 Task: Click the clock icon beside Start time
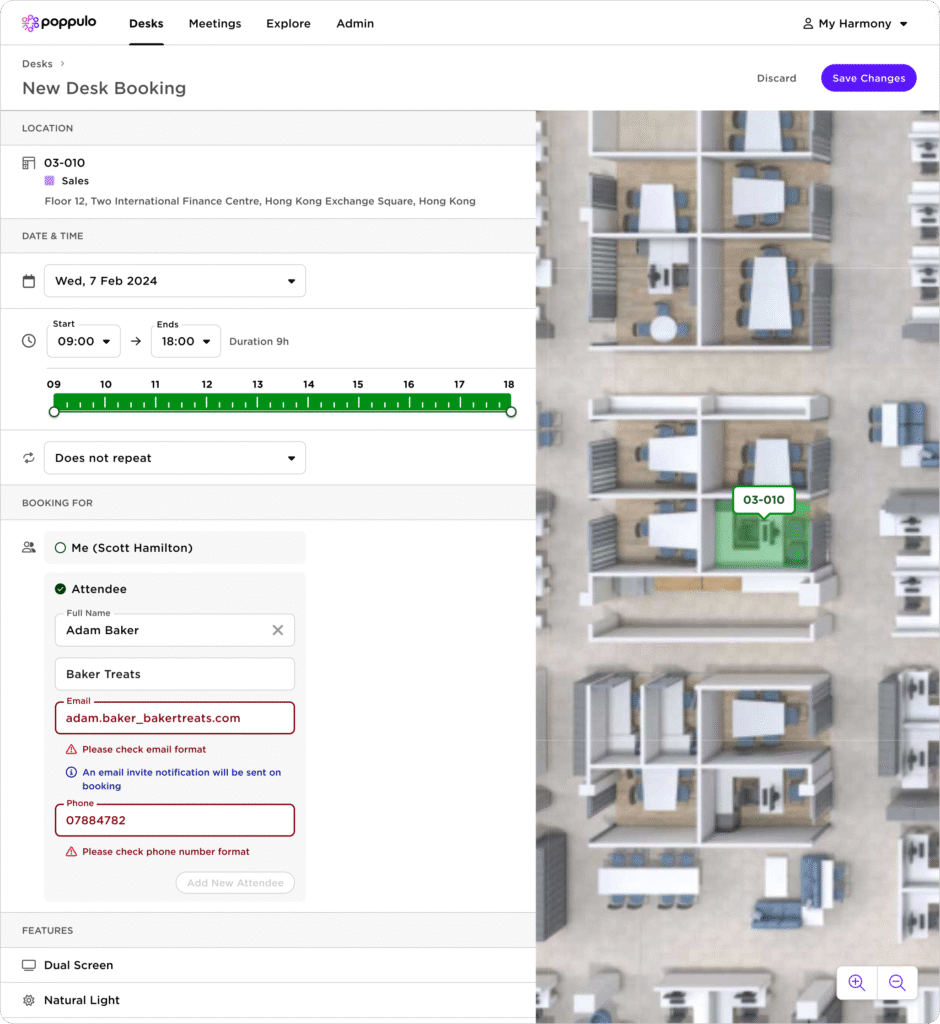pyautogui.click(x=29, y=341)
